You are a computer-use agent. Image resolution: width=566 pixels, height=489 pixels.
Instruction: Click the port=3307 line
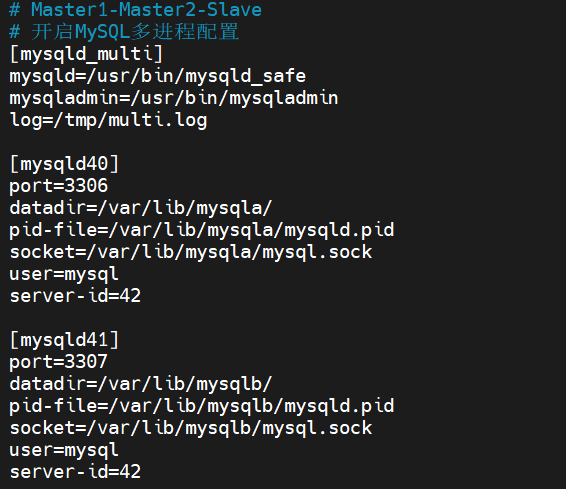59,362
